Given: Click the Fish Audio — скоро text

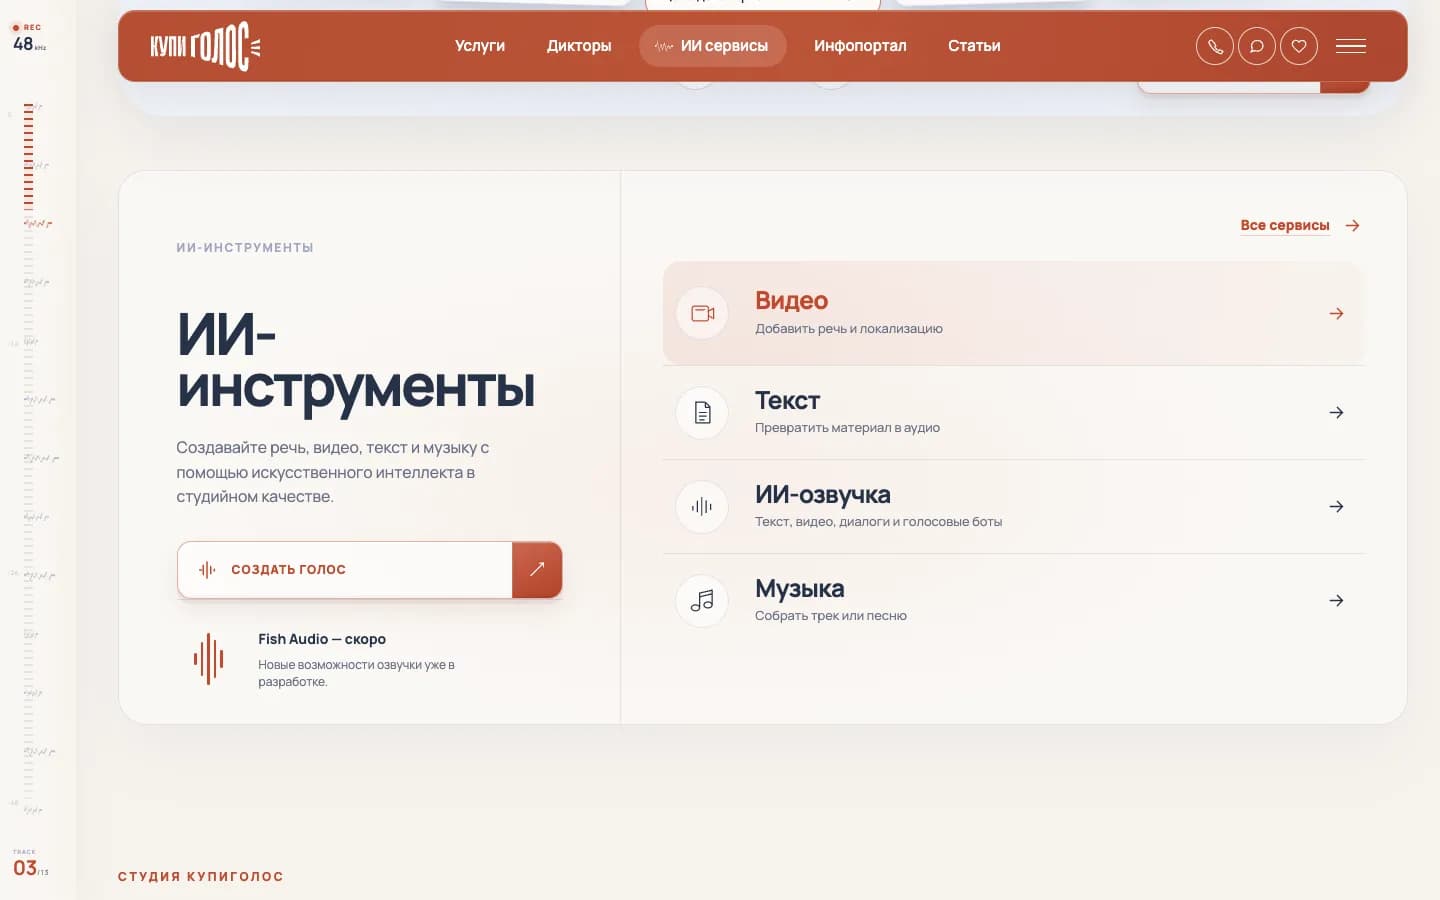Looking at the screenshot, I should tap(322, 639).
